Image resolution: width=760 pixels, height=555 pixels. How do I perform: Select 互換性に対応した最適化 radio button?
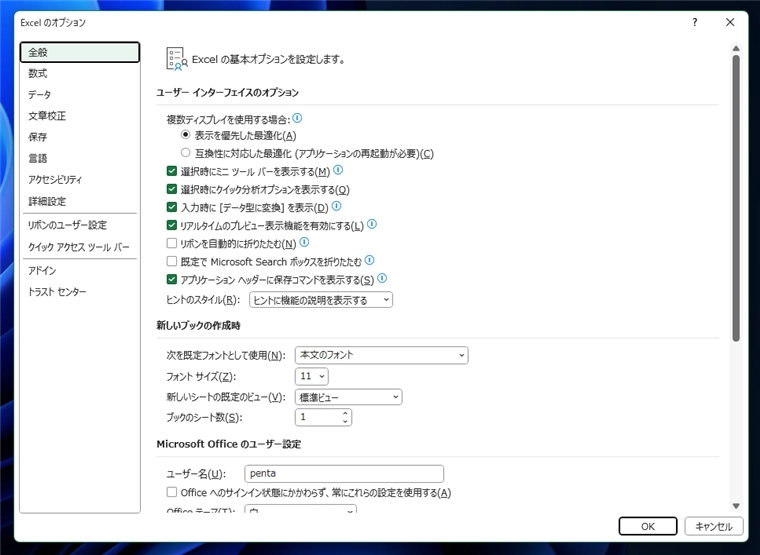coord(185,153)
